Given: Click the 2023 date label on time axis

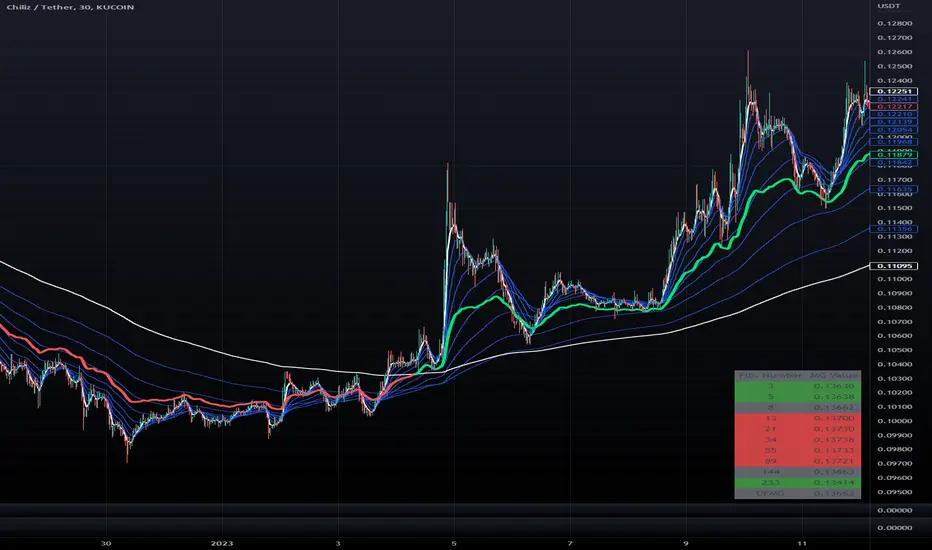Looking at the screenshot, I should [x=222, y=543].
